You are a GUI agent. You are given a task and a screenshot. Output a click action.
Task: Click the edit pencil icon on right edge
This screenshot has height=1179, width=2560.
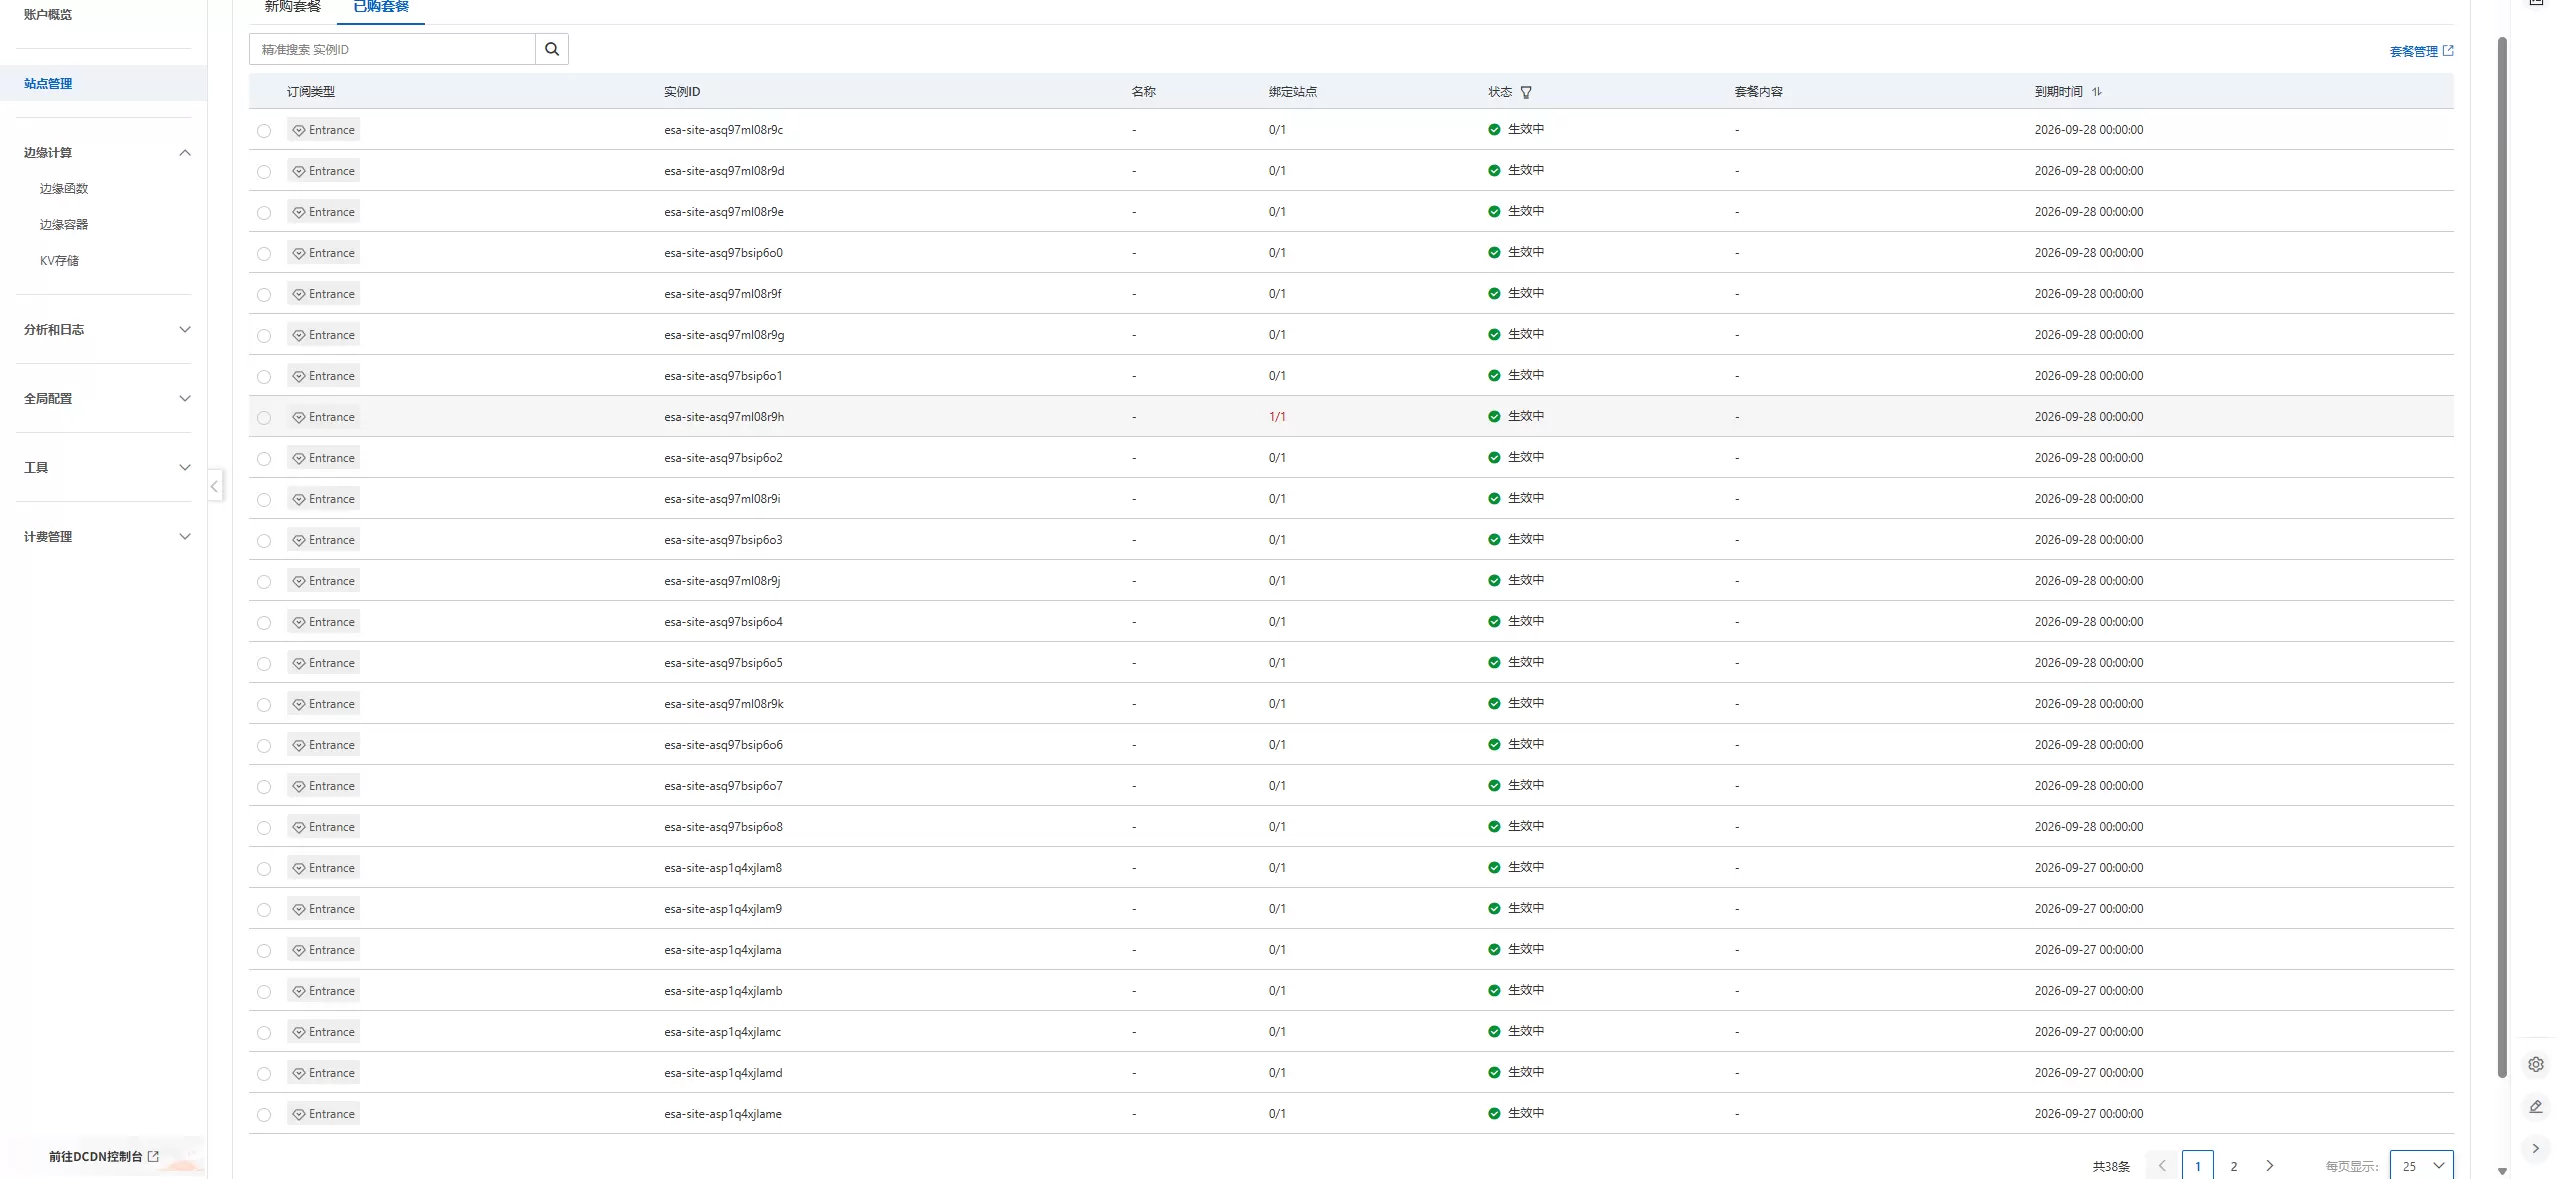point(2536,1106)
